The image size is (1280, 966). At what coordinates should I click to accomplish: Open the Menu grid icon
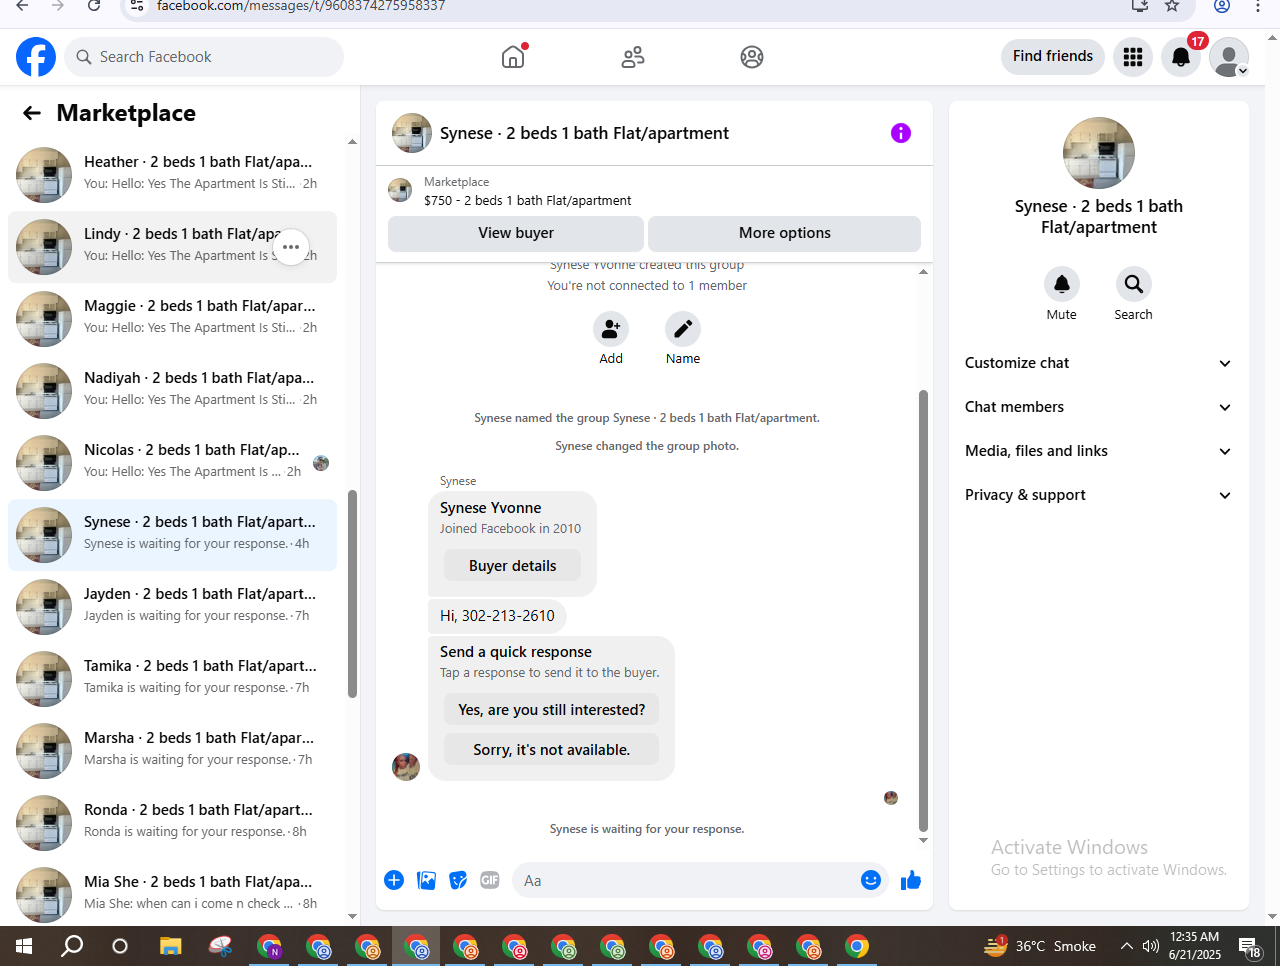(1133, 57)
